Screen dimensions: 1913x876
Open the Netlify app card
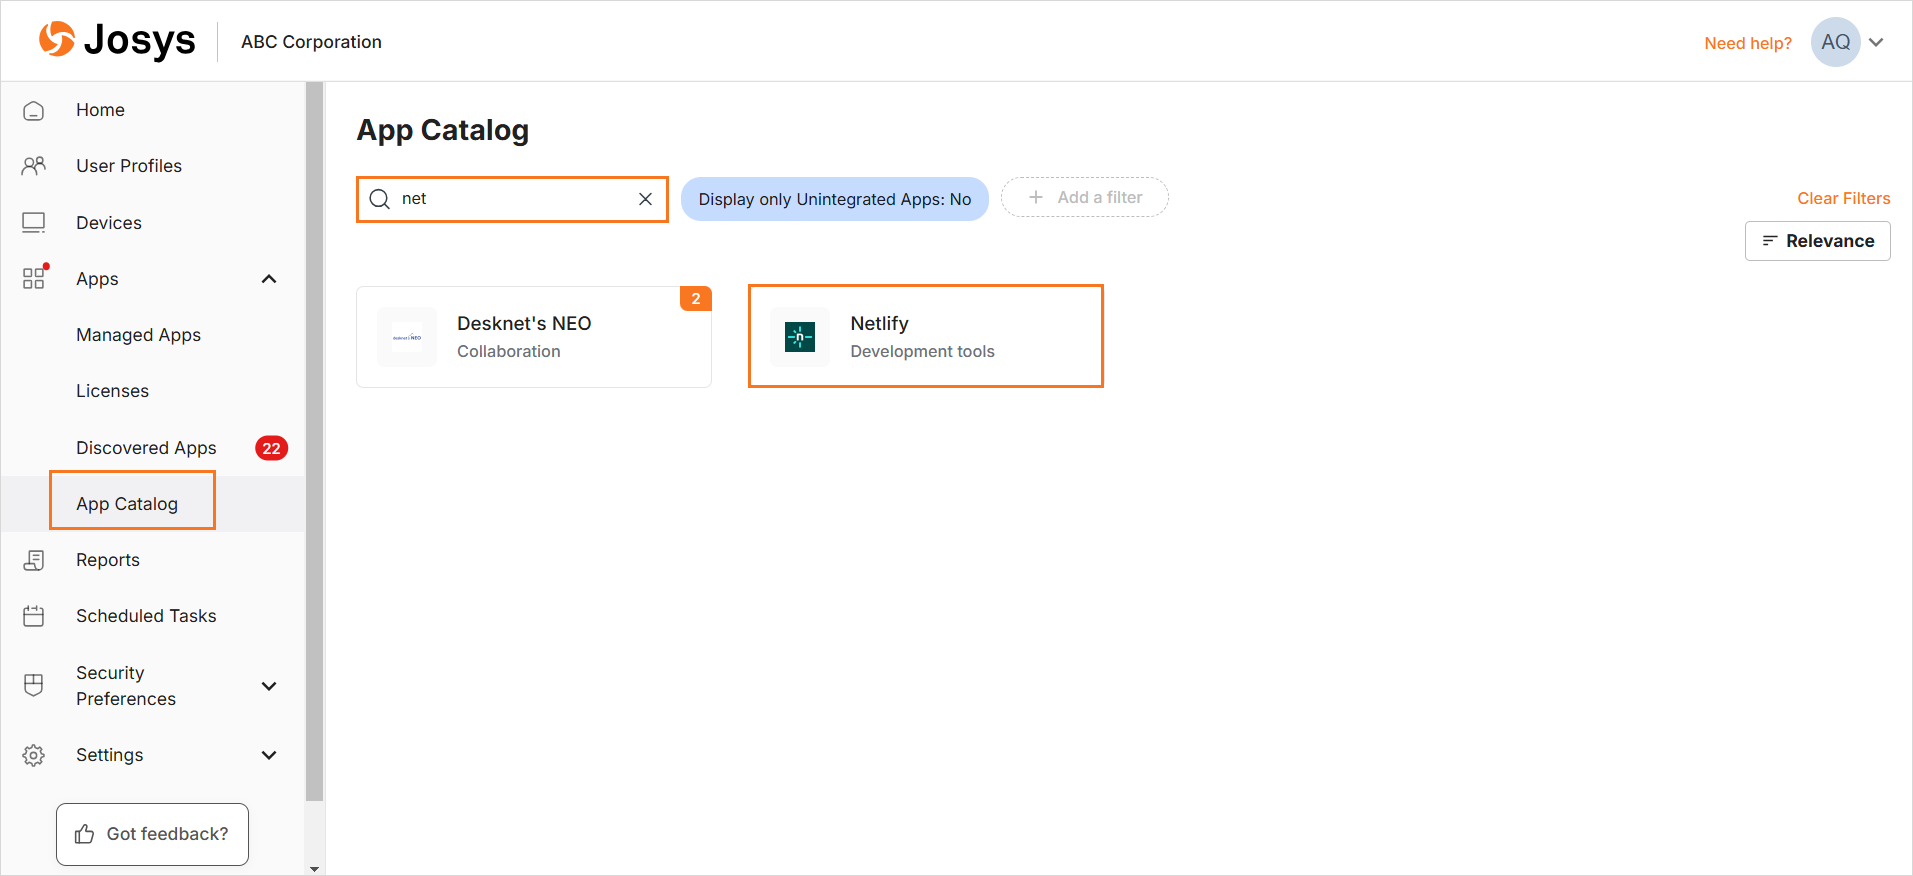point(926,336)
